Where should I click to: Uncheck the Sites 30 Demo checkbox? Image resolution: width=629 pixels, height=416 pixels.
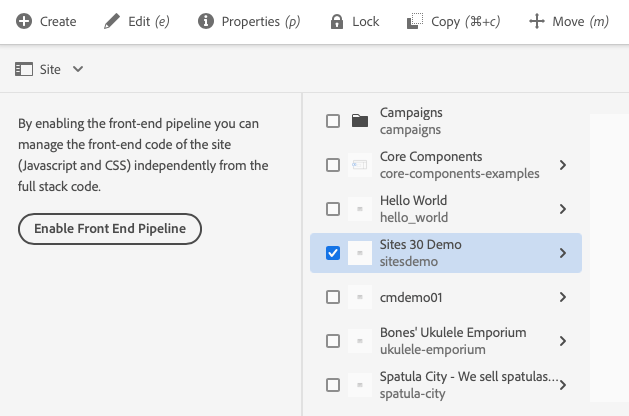pyautogui.click(x=333, y=253)
